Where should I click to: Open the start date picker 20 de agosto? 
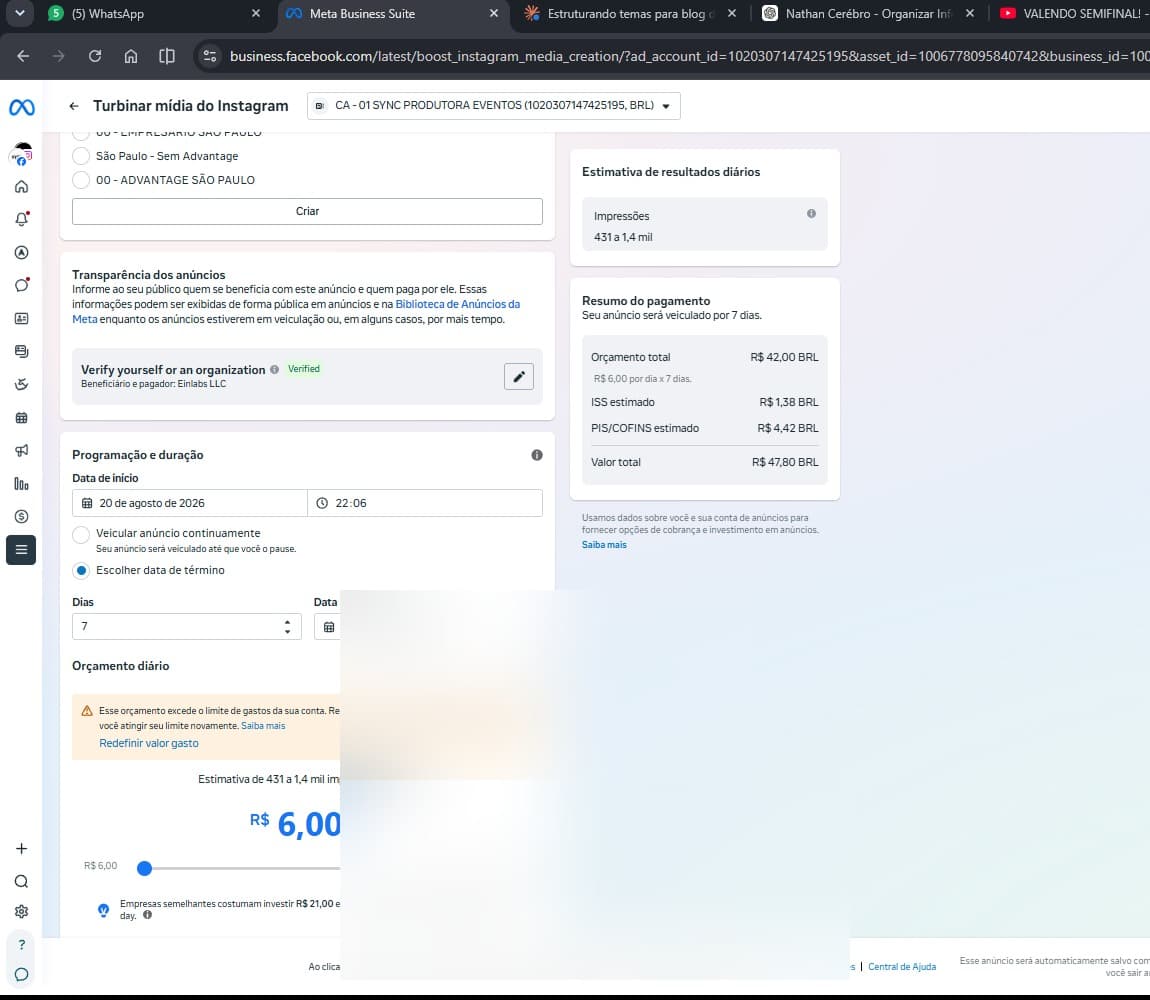pos(189,503)
